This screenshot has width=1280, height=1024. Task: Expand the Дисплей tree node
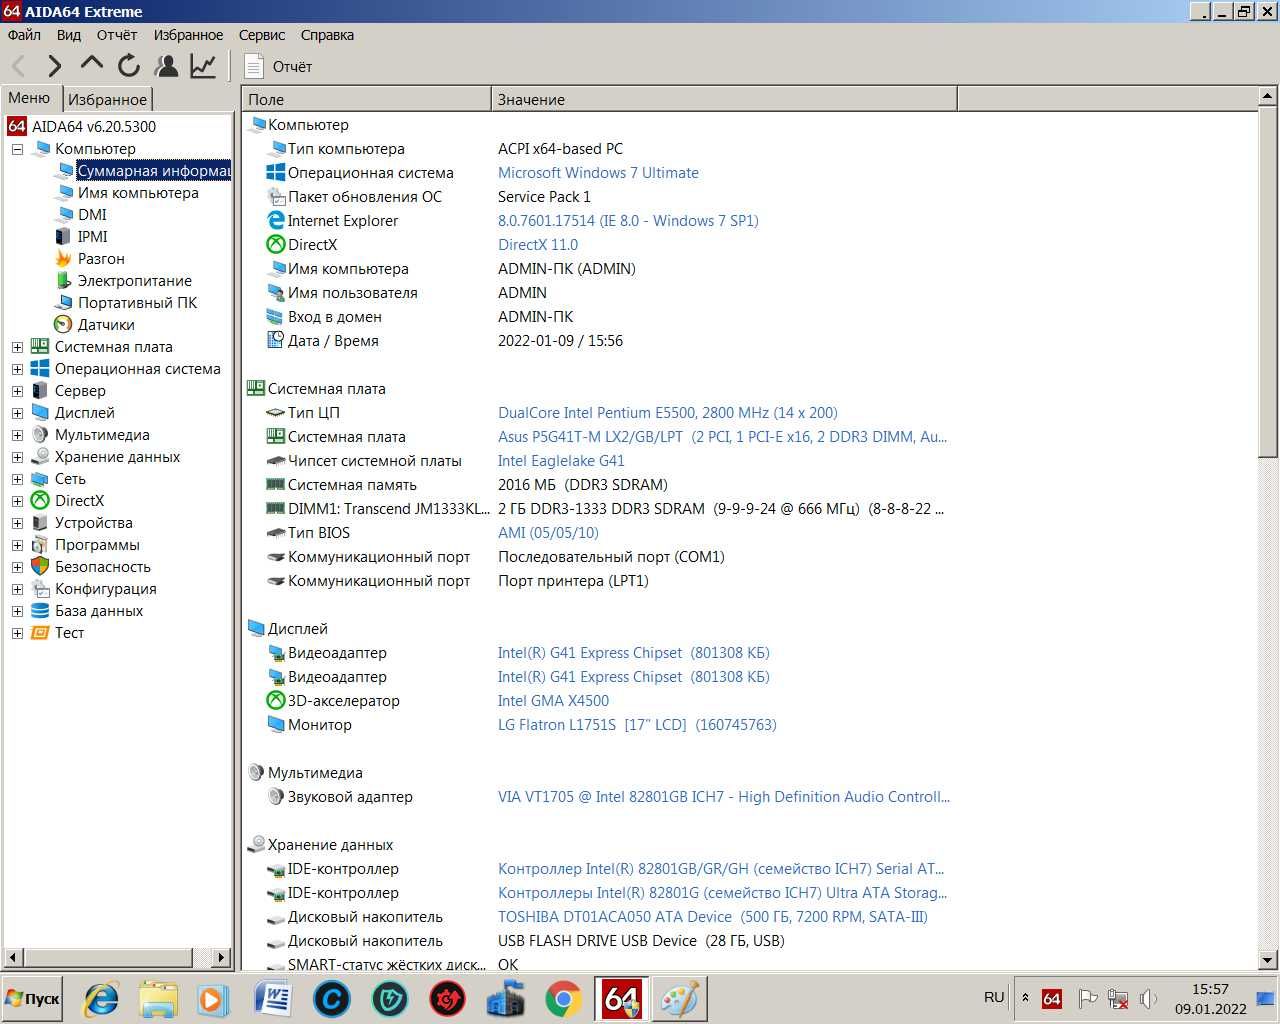(17, 413)
